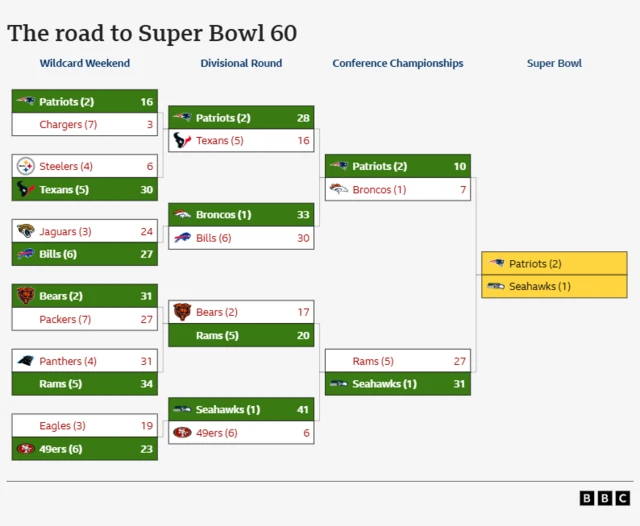Click the 'Bills (6)' name beside score 30
The height and width of the screenshot is (526, 640).
(x=213, y=238)
